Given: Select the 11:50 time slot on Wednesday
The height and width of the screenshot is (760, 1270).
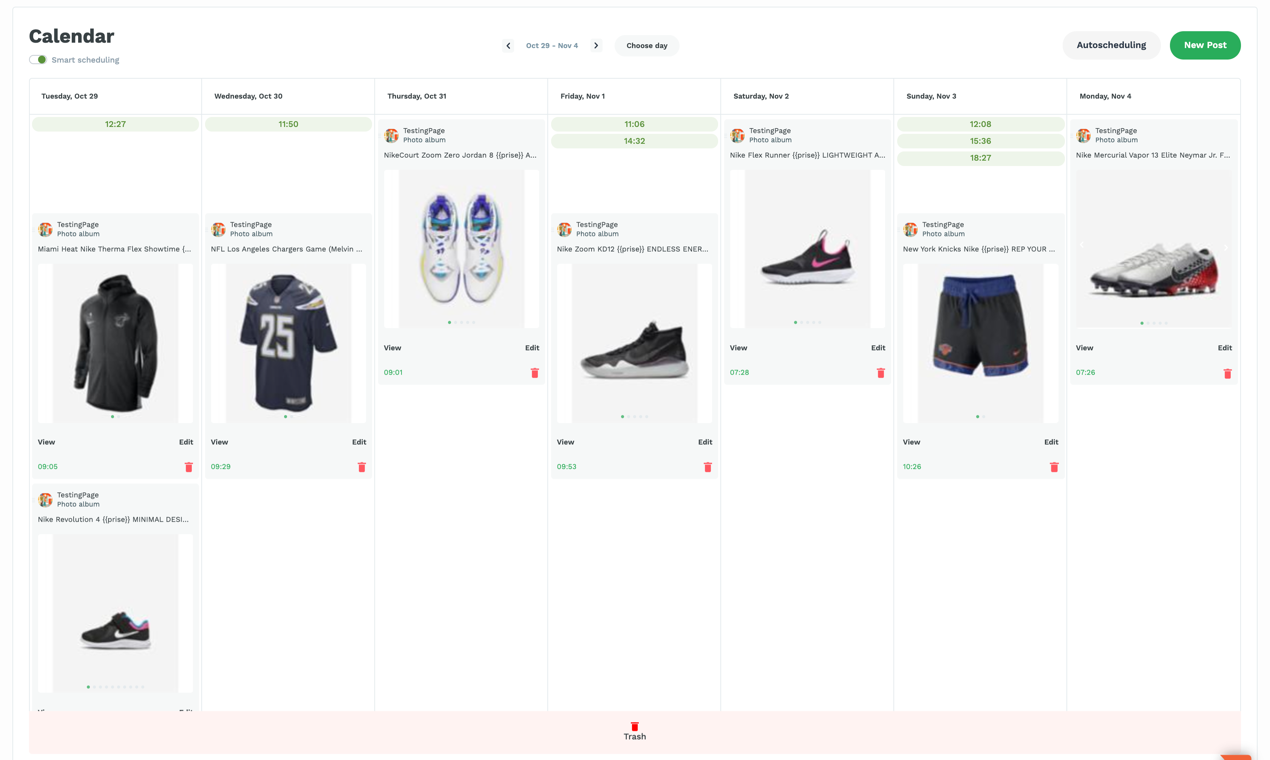Looking at the screenshot, I should (x=288, y=124).
